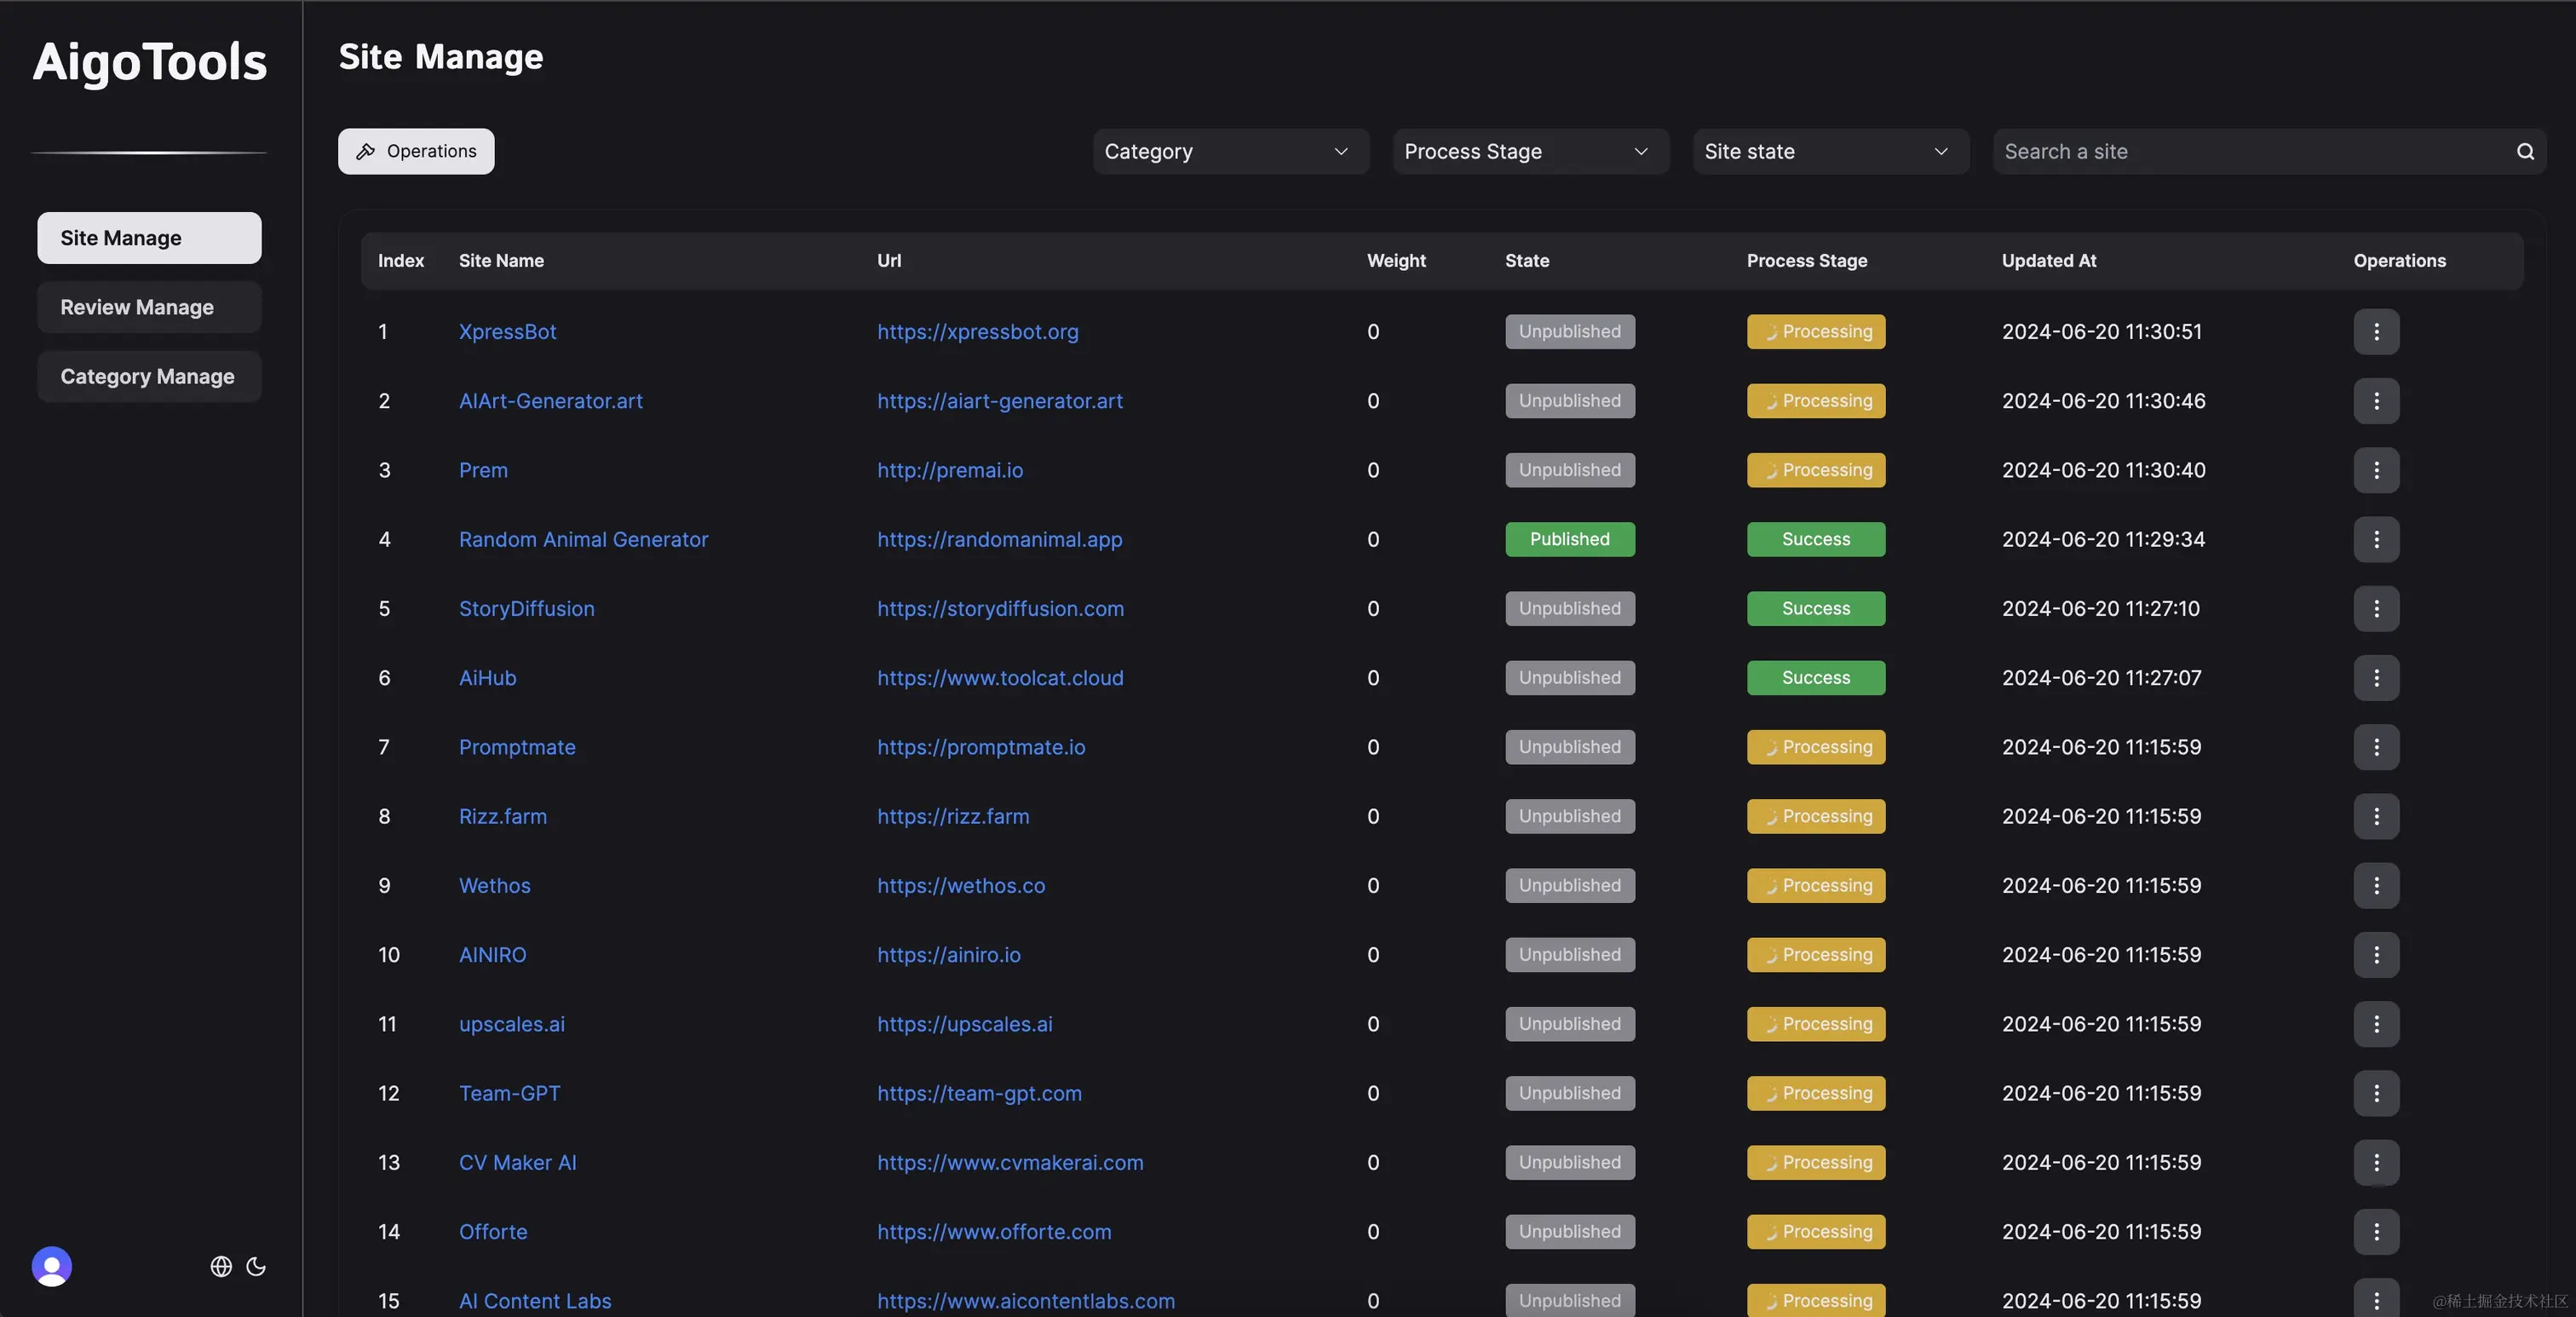The height and width of the screenshot is (1317, 2576).
Task: Open operations menu for Team-GPT row
Action: click(2377, 1093)
